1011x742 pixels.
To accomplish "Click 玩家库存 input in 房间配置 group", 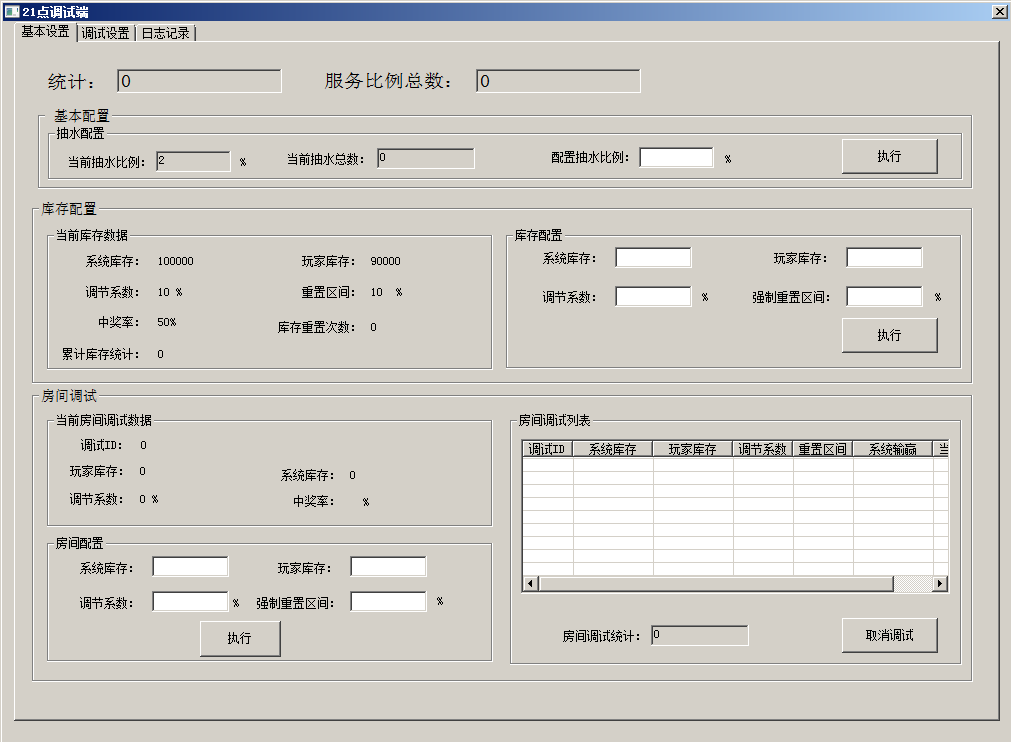I will pyautogui.click(x=388, y=568).
